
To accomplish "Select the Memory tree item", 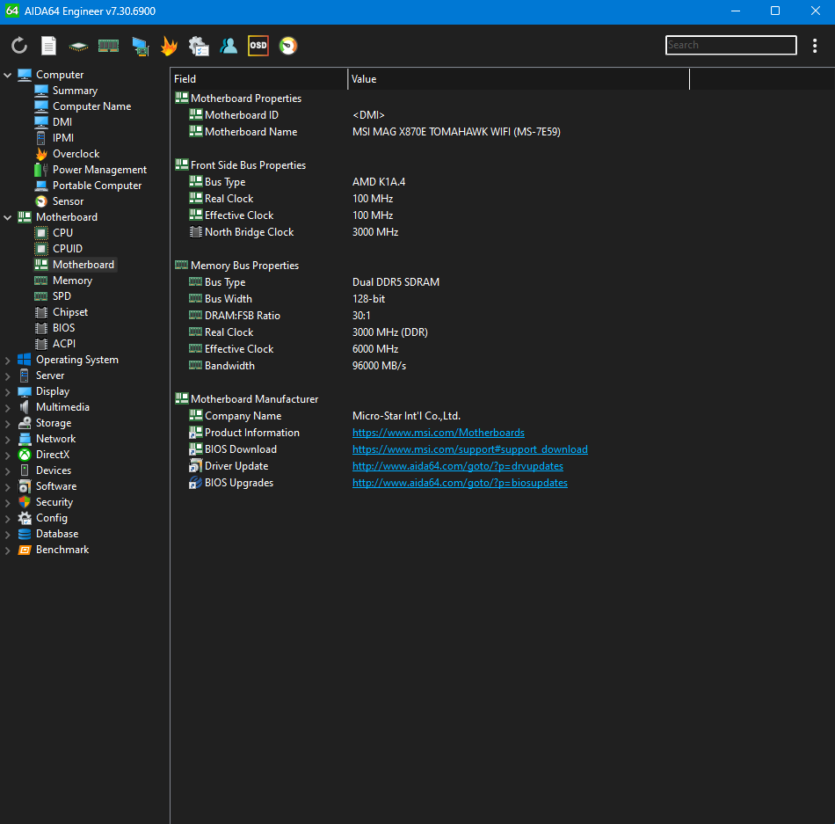I will tap(72, 281).
